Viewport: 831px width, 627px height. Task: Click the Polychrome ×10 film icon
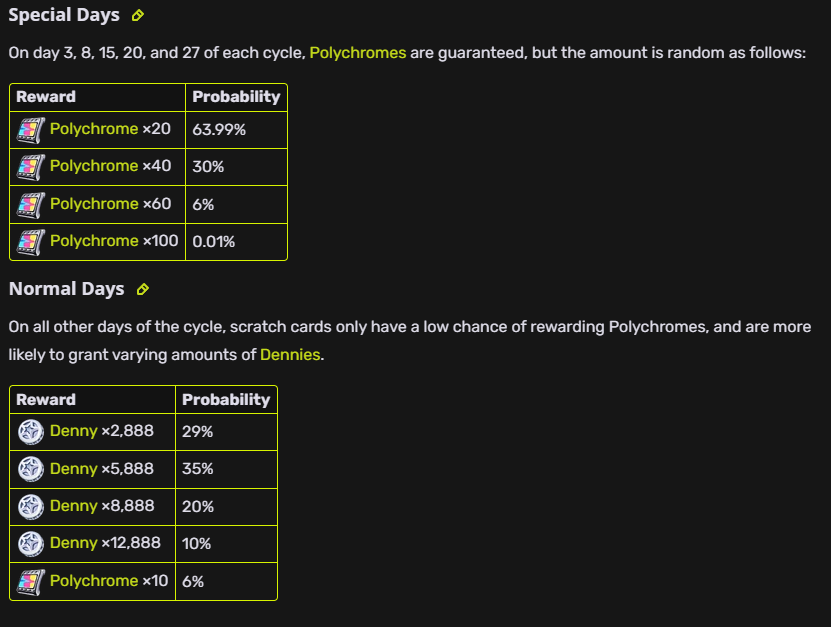point(31,581)
